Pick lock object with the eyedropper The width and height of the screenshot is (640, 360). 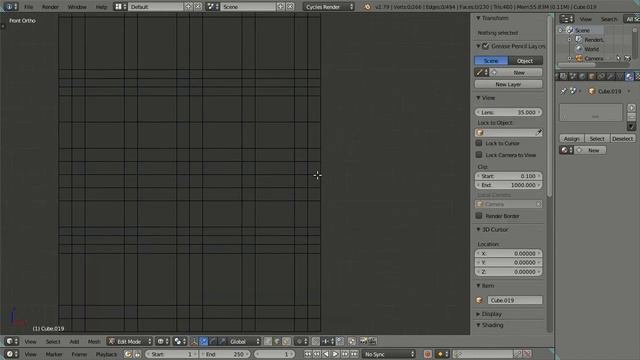coord(539,133)
